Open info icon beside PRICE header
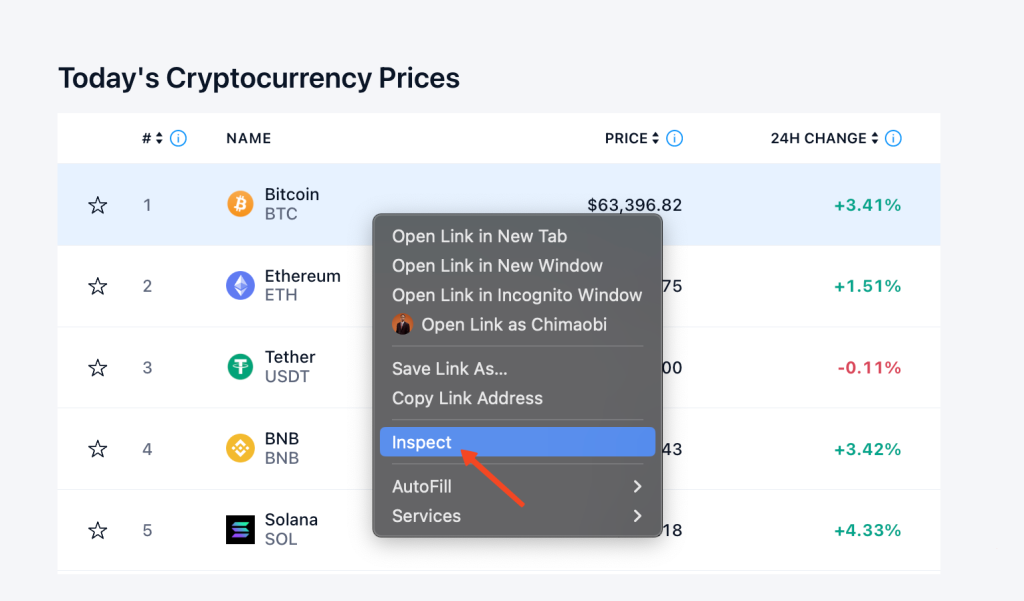The width and height of the screenshot is (1024, 601). click(675, 138)
